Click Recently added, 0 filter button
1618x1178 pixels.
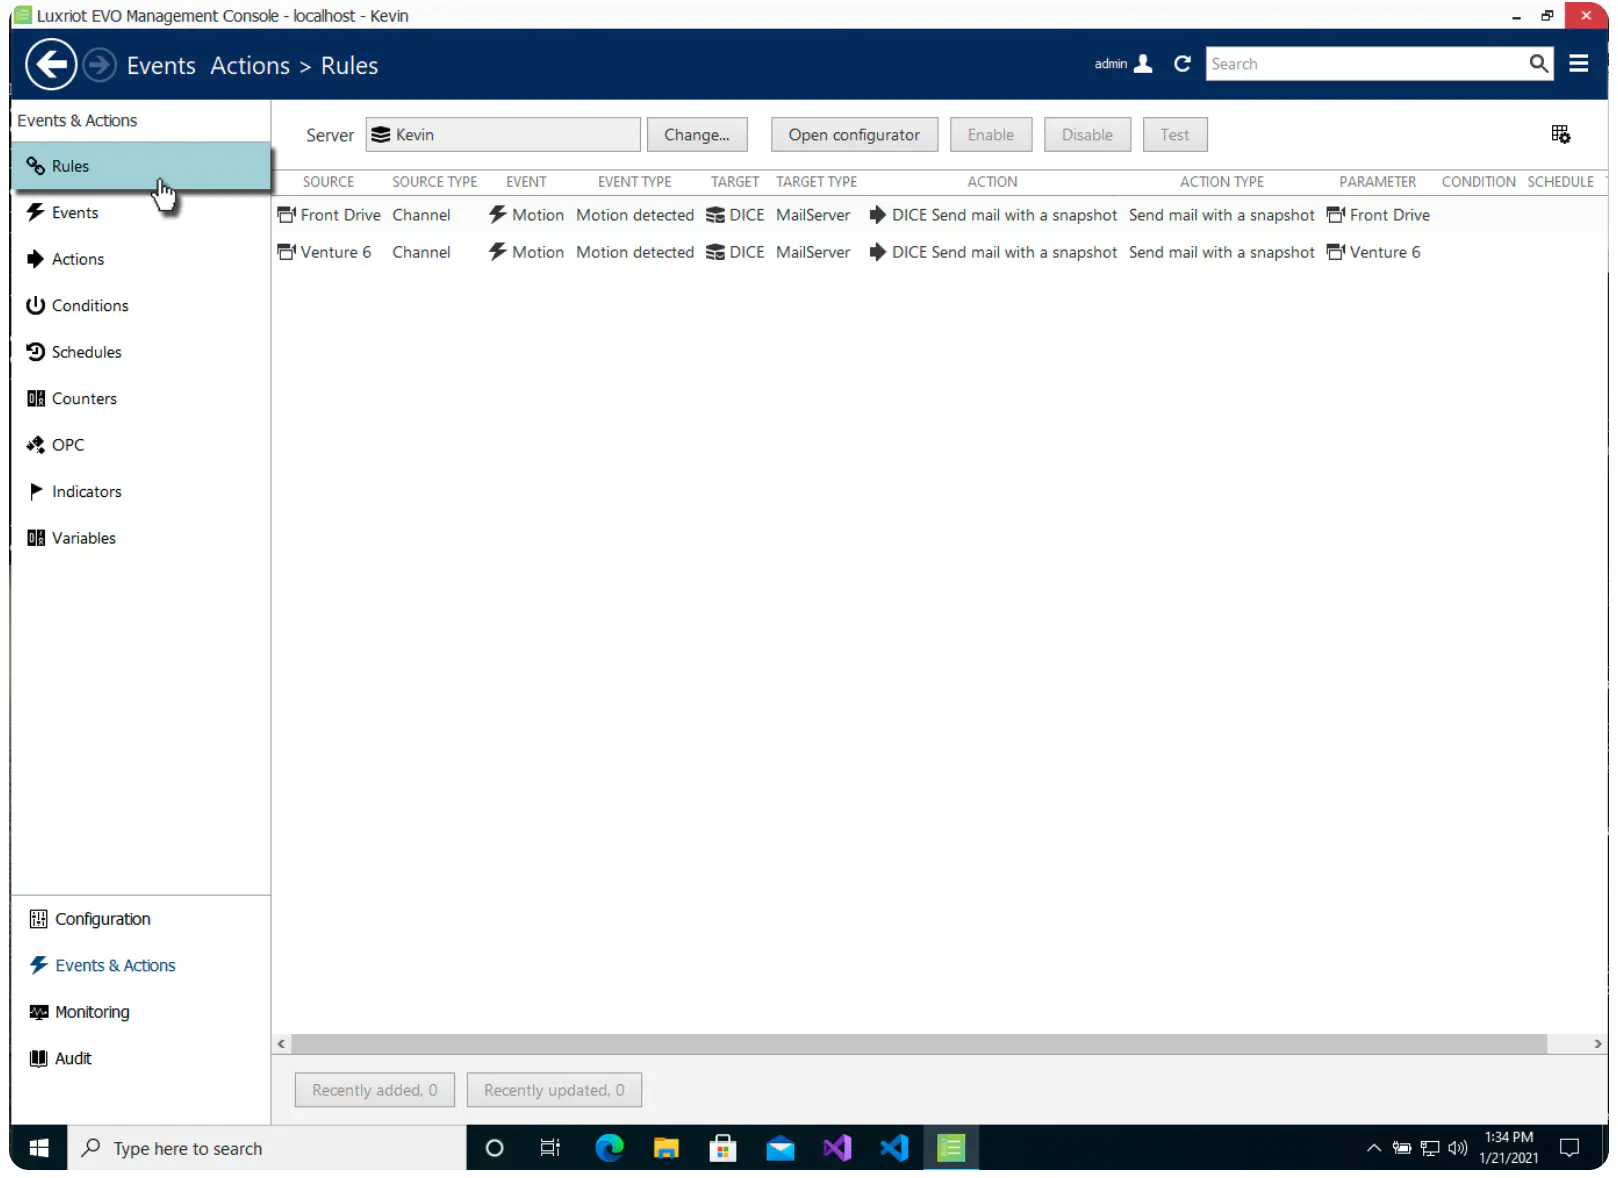point(375,1090)
